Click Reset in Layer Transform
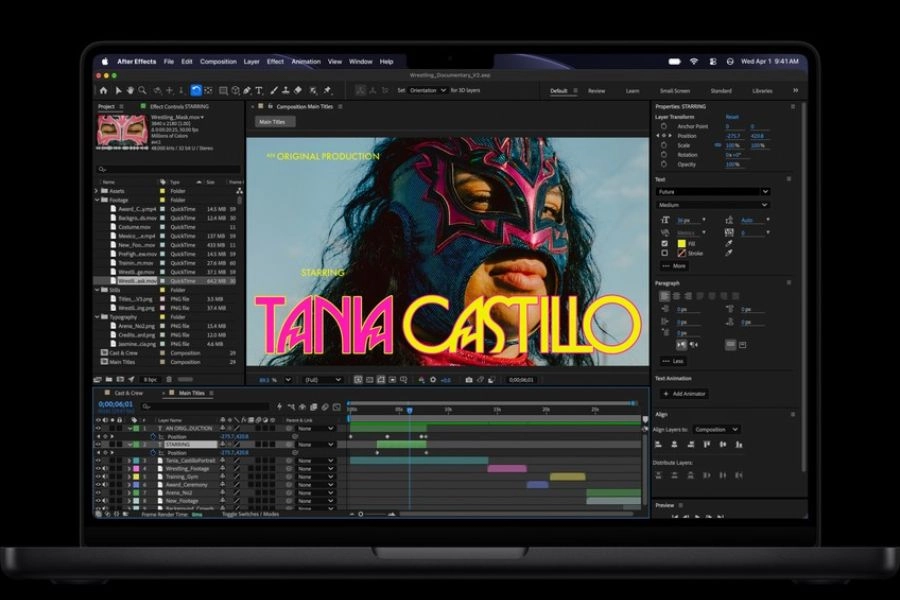 732,117
